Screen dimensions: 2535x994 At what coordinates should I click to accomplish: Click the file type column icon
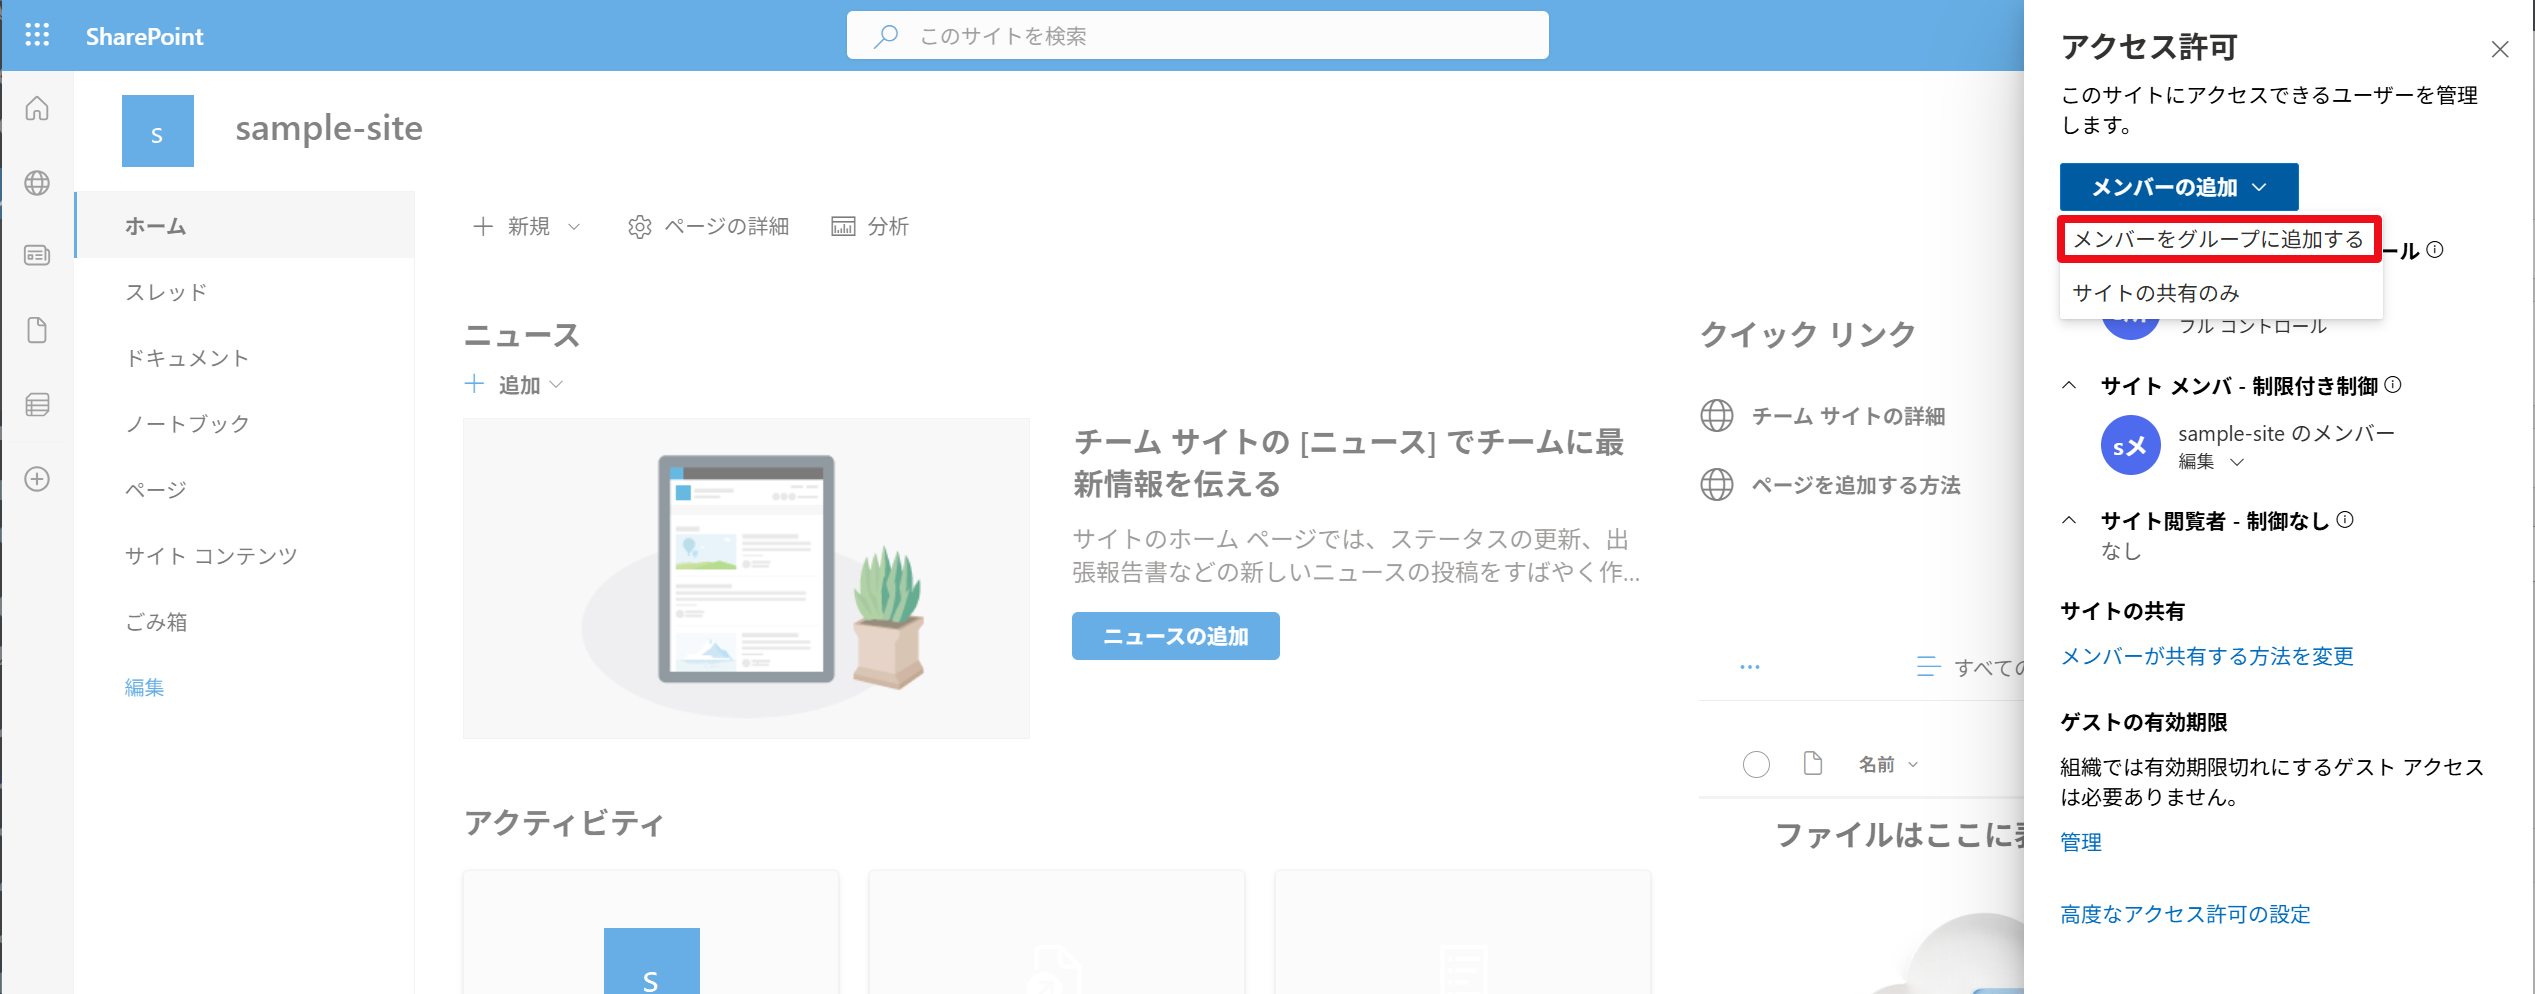[x=1812, y=764]
